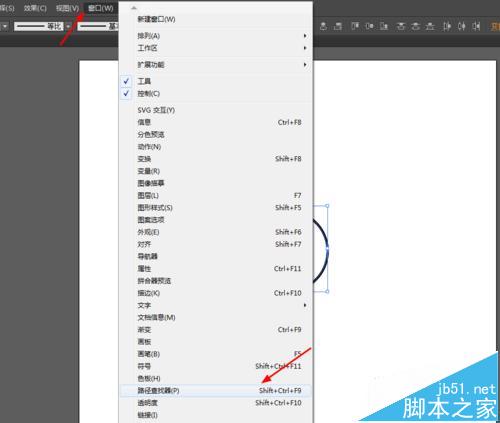This screenshot has width=500, height=423.
Task: Select 变量(R) menu entry
Action: (x=216, y=171)
